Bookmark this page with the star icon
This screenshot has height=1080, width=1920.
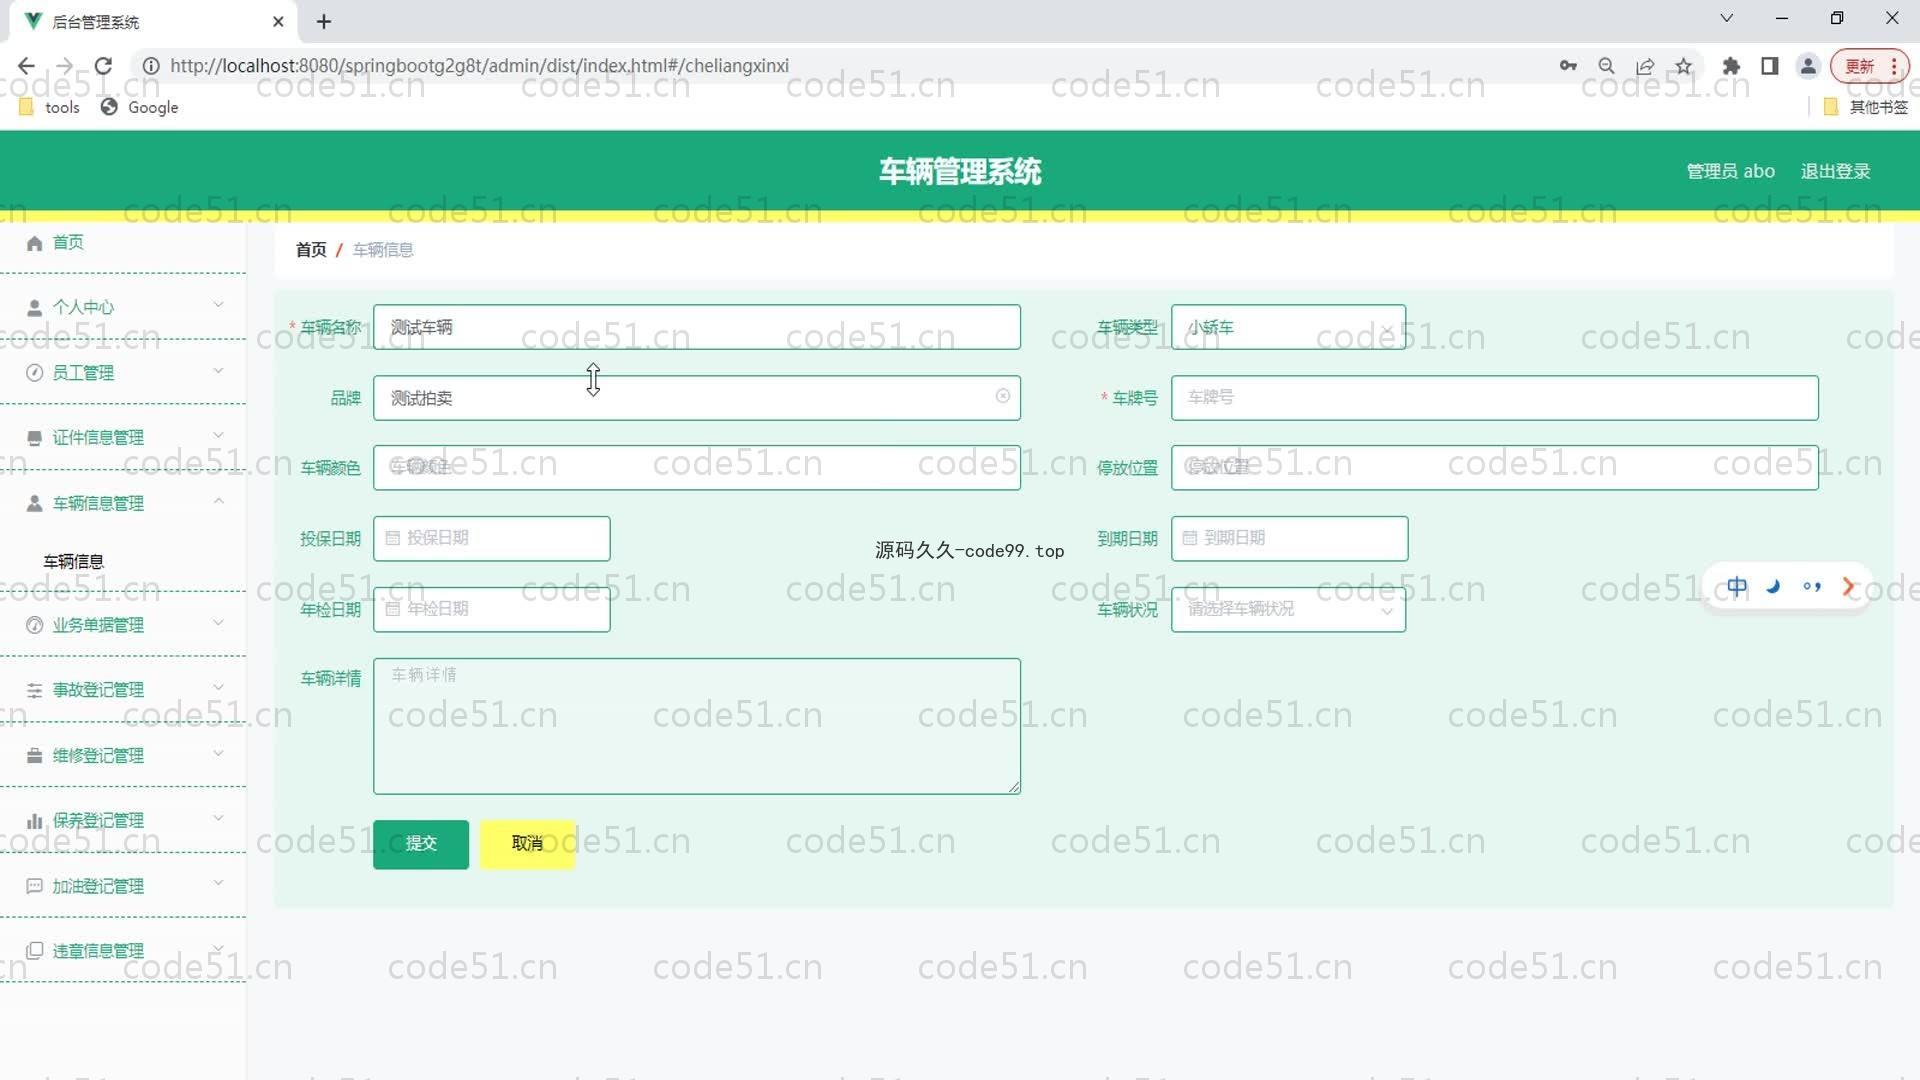(1684, 66)
